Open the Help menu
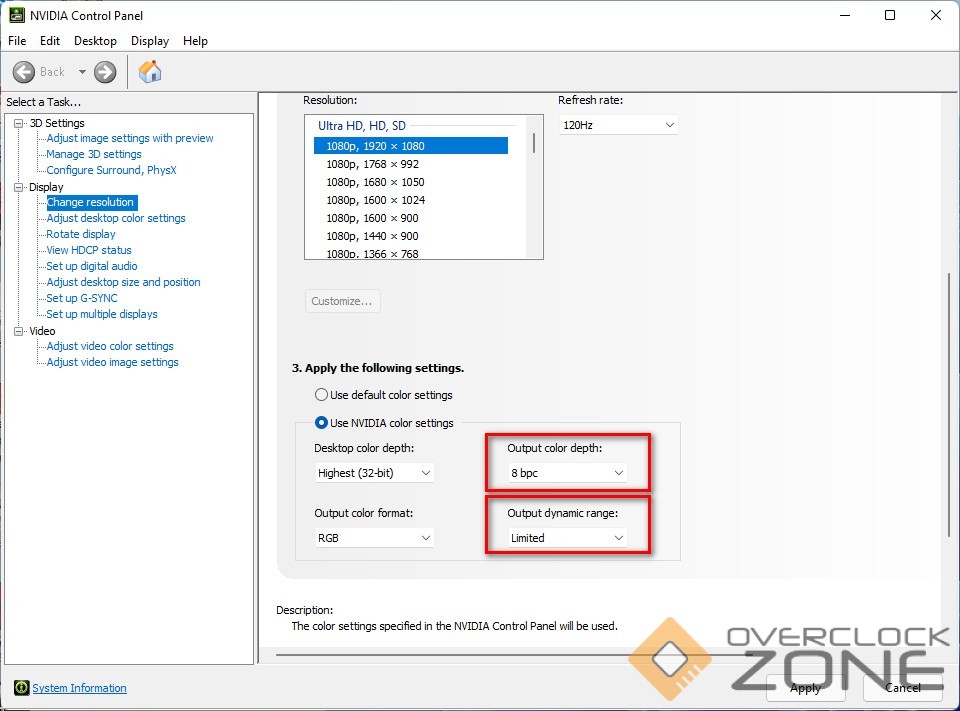 (195, 41)
